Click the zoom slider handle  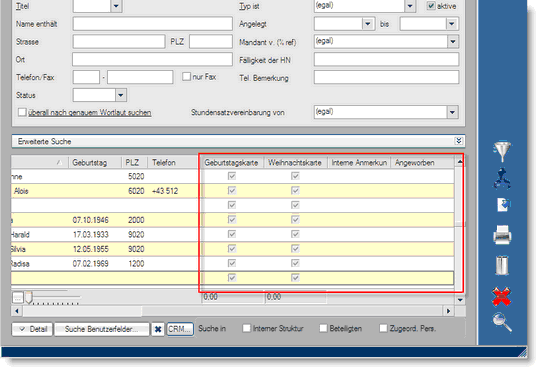point(29,298)
